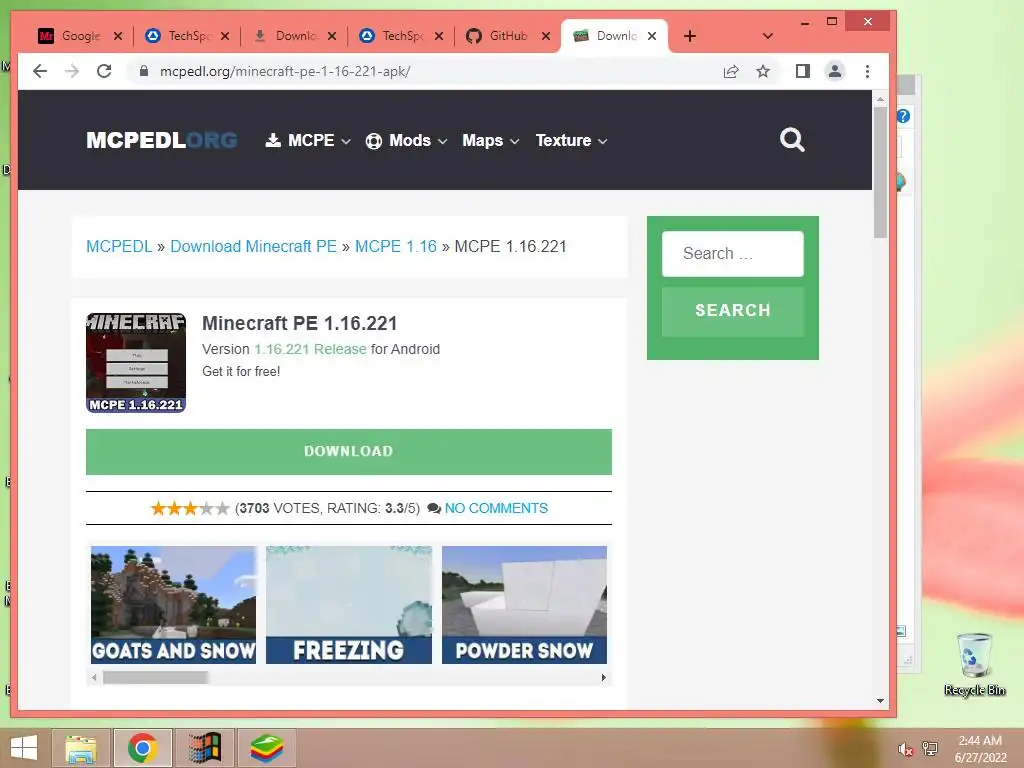The image size is (1024, 768).
Task: Open the Powder Snow screenshot
Action: [524, 605]
